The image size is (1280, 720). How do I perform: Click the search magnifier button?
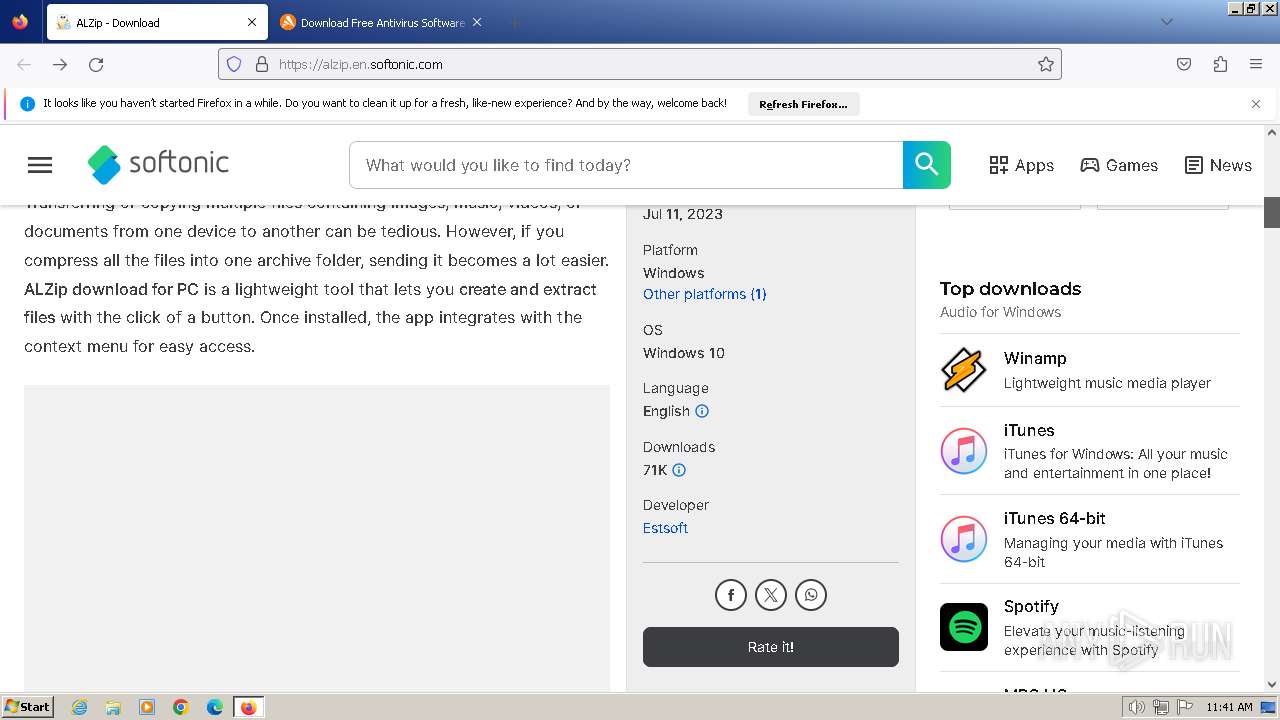[x=927, y=165]
